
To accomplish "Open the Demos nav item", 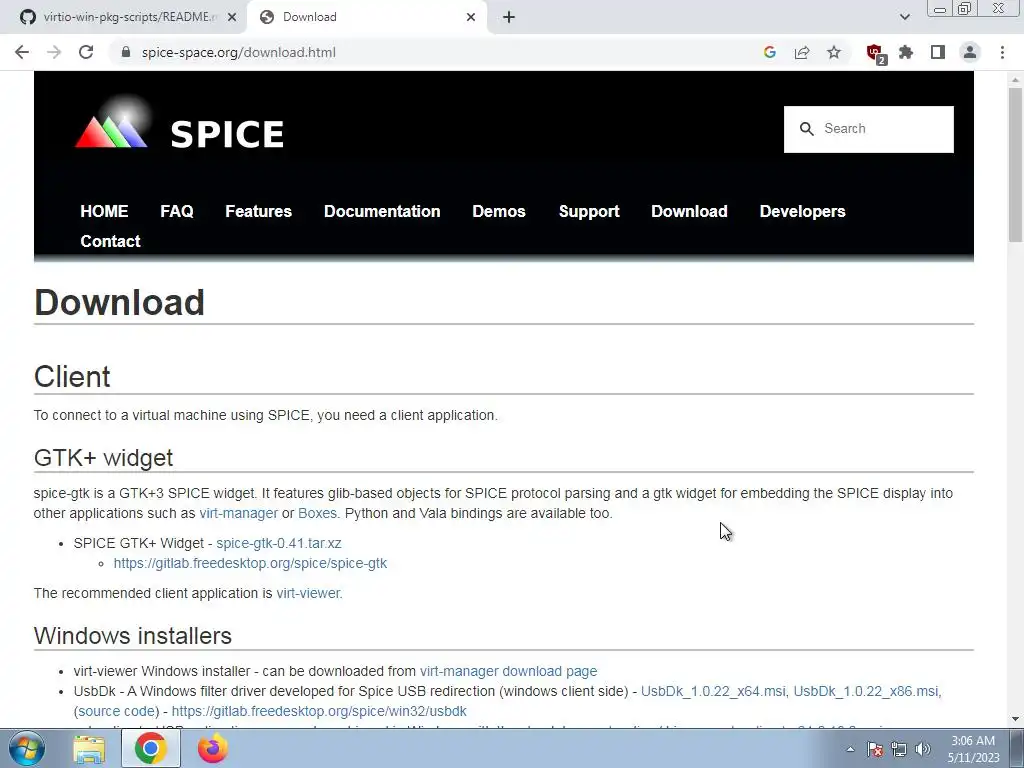I will [x=499, y=211].
